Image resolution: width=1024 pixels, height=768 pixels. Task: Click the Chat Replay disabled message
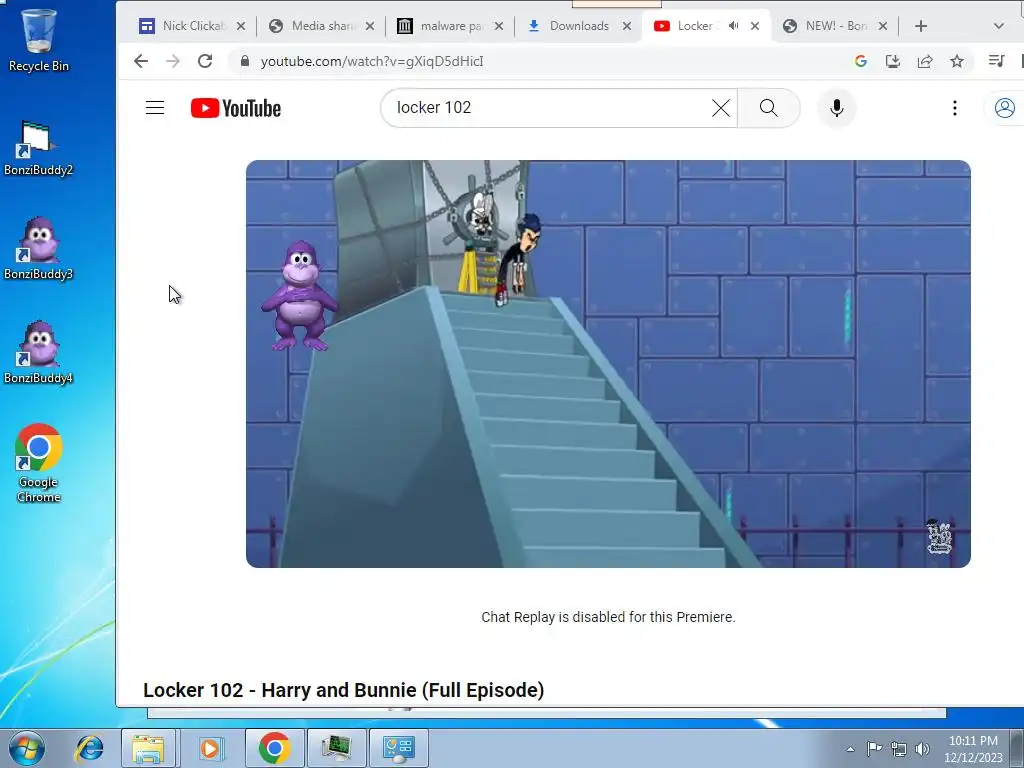pos(608,617)
